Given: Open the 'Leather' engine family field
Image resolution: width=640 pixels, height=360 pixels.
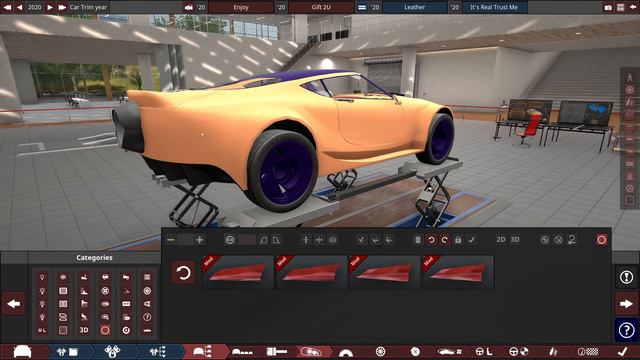Looking at the screenshot, I should pos(414,7).
